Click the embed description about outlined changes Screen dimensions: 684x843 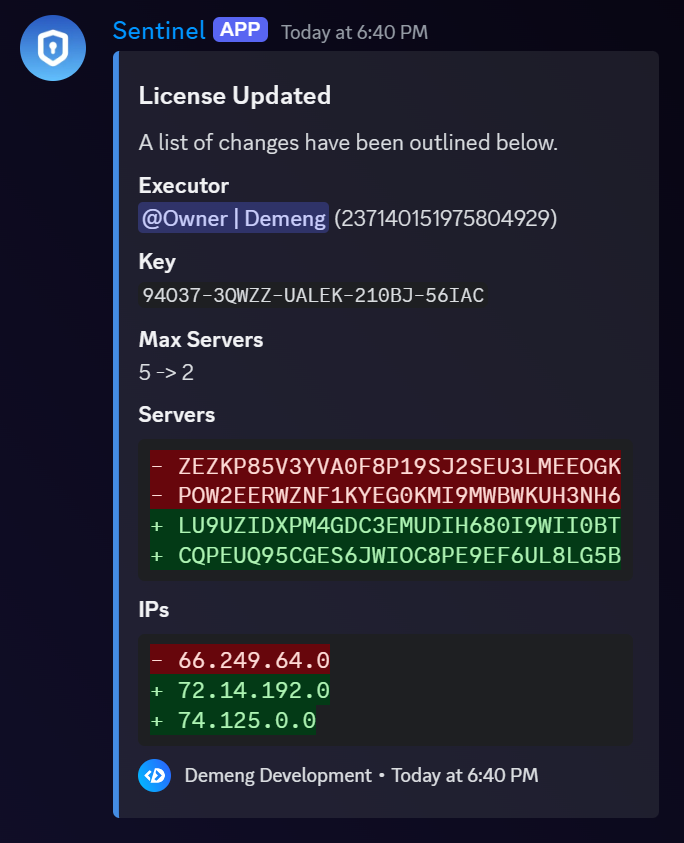coord(348,142)
